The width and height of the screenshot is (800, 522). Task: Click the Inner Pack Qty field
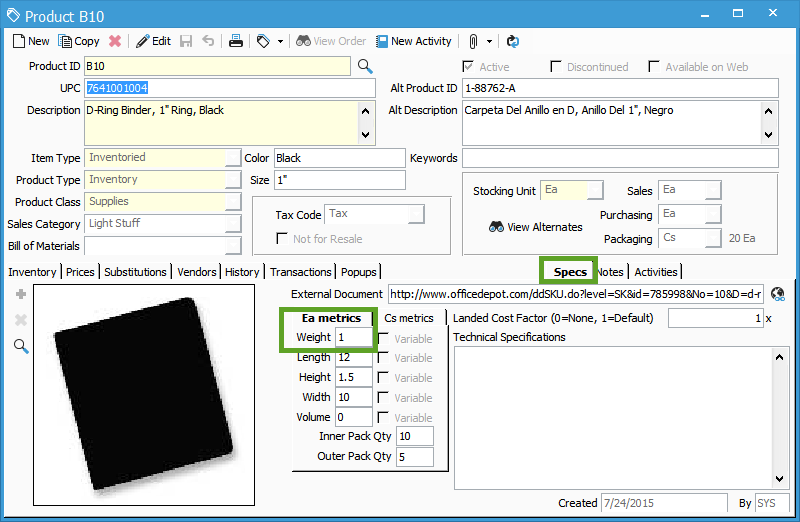tap(415, 436)
